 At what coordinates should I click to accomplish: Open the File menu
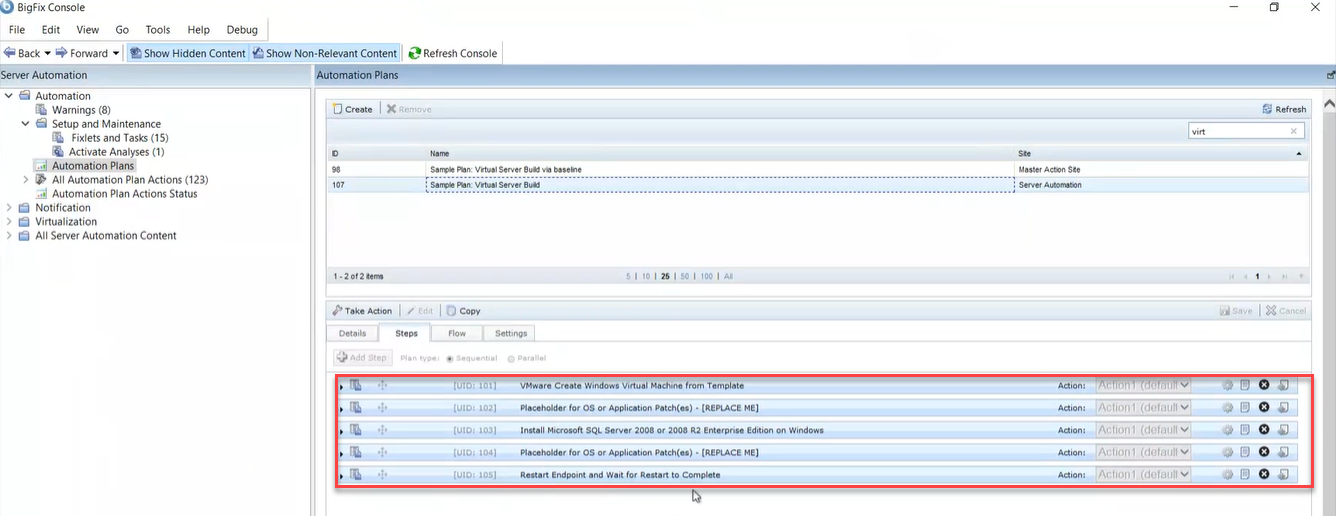pyautogui.click(x=17, y=30)
